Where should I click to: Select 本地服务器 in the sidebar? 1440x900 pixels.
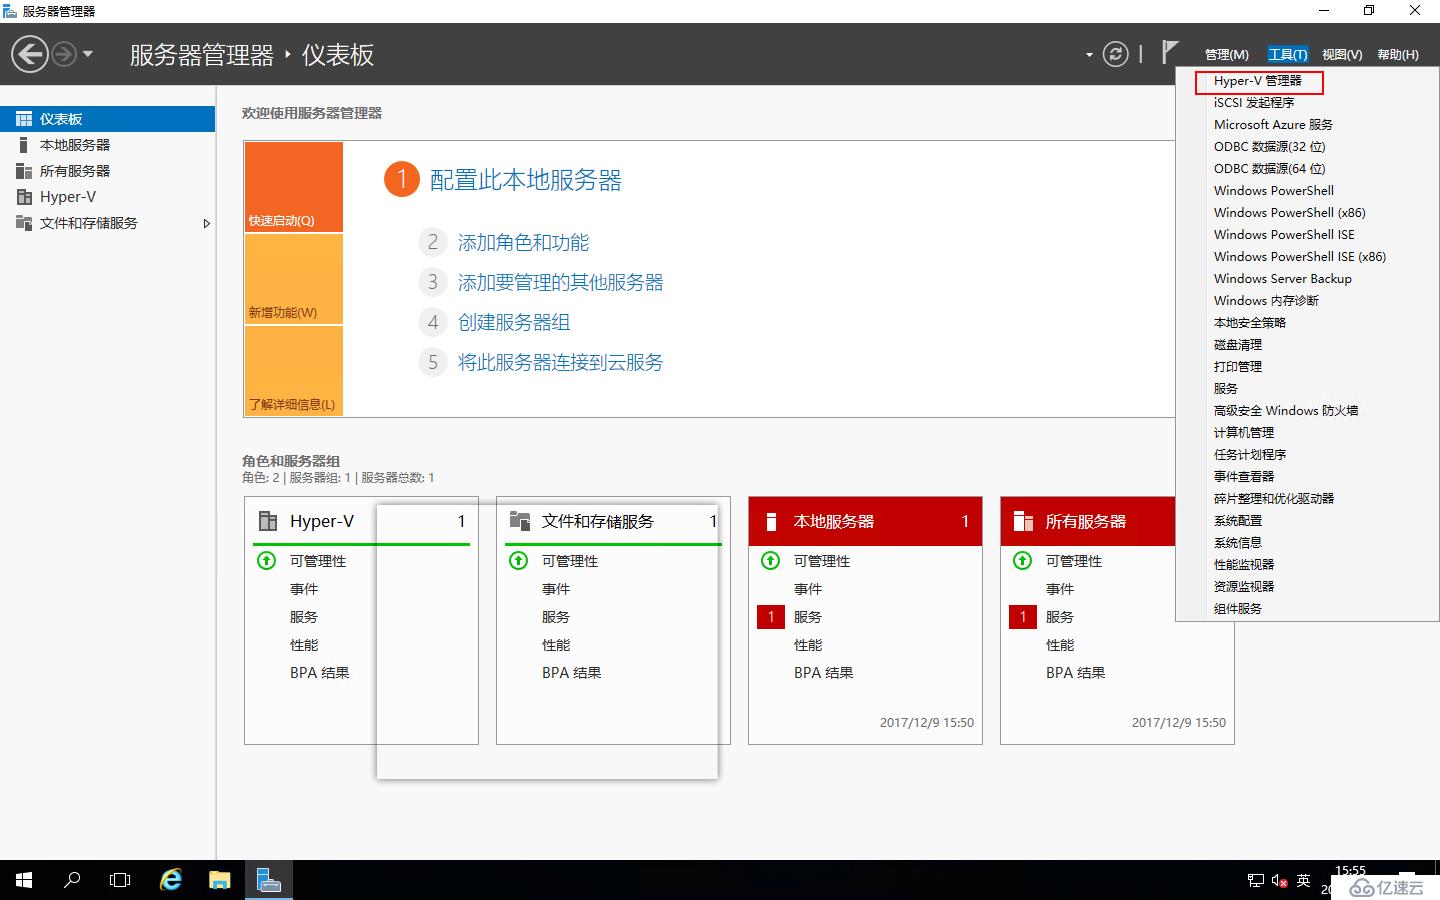point(107,145)
